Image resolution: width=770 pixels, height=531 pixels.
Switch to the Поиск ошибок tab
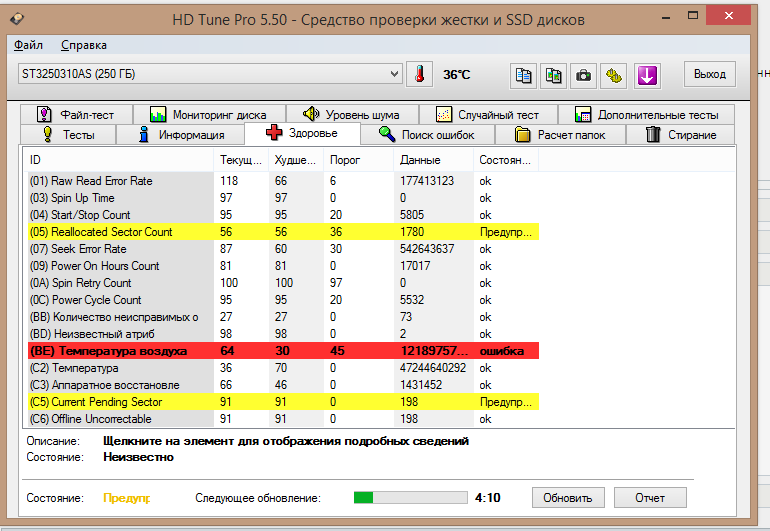(427, 135)
